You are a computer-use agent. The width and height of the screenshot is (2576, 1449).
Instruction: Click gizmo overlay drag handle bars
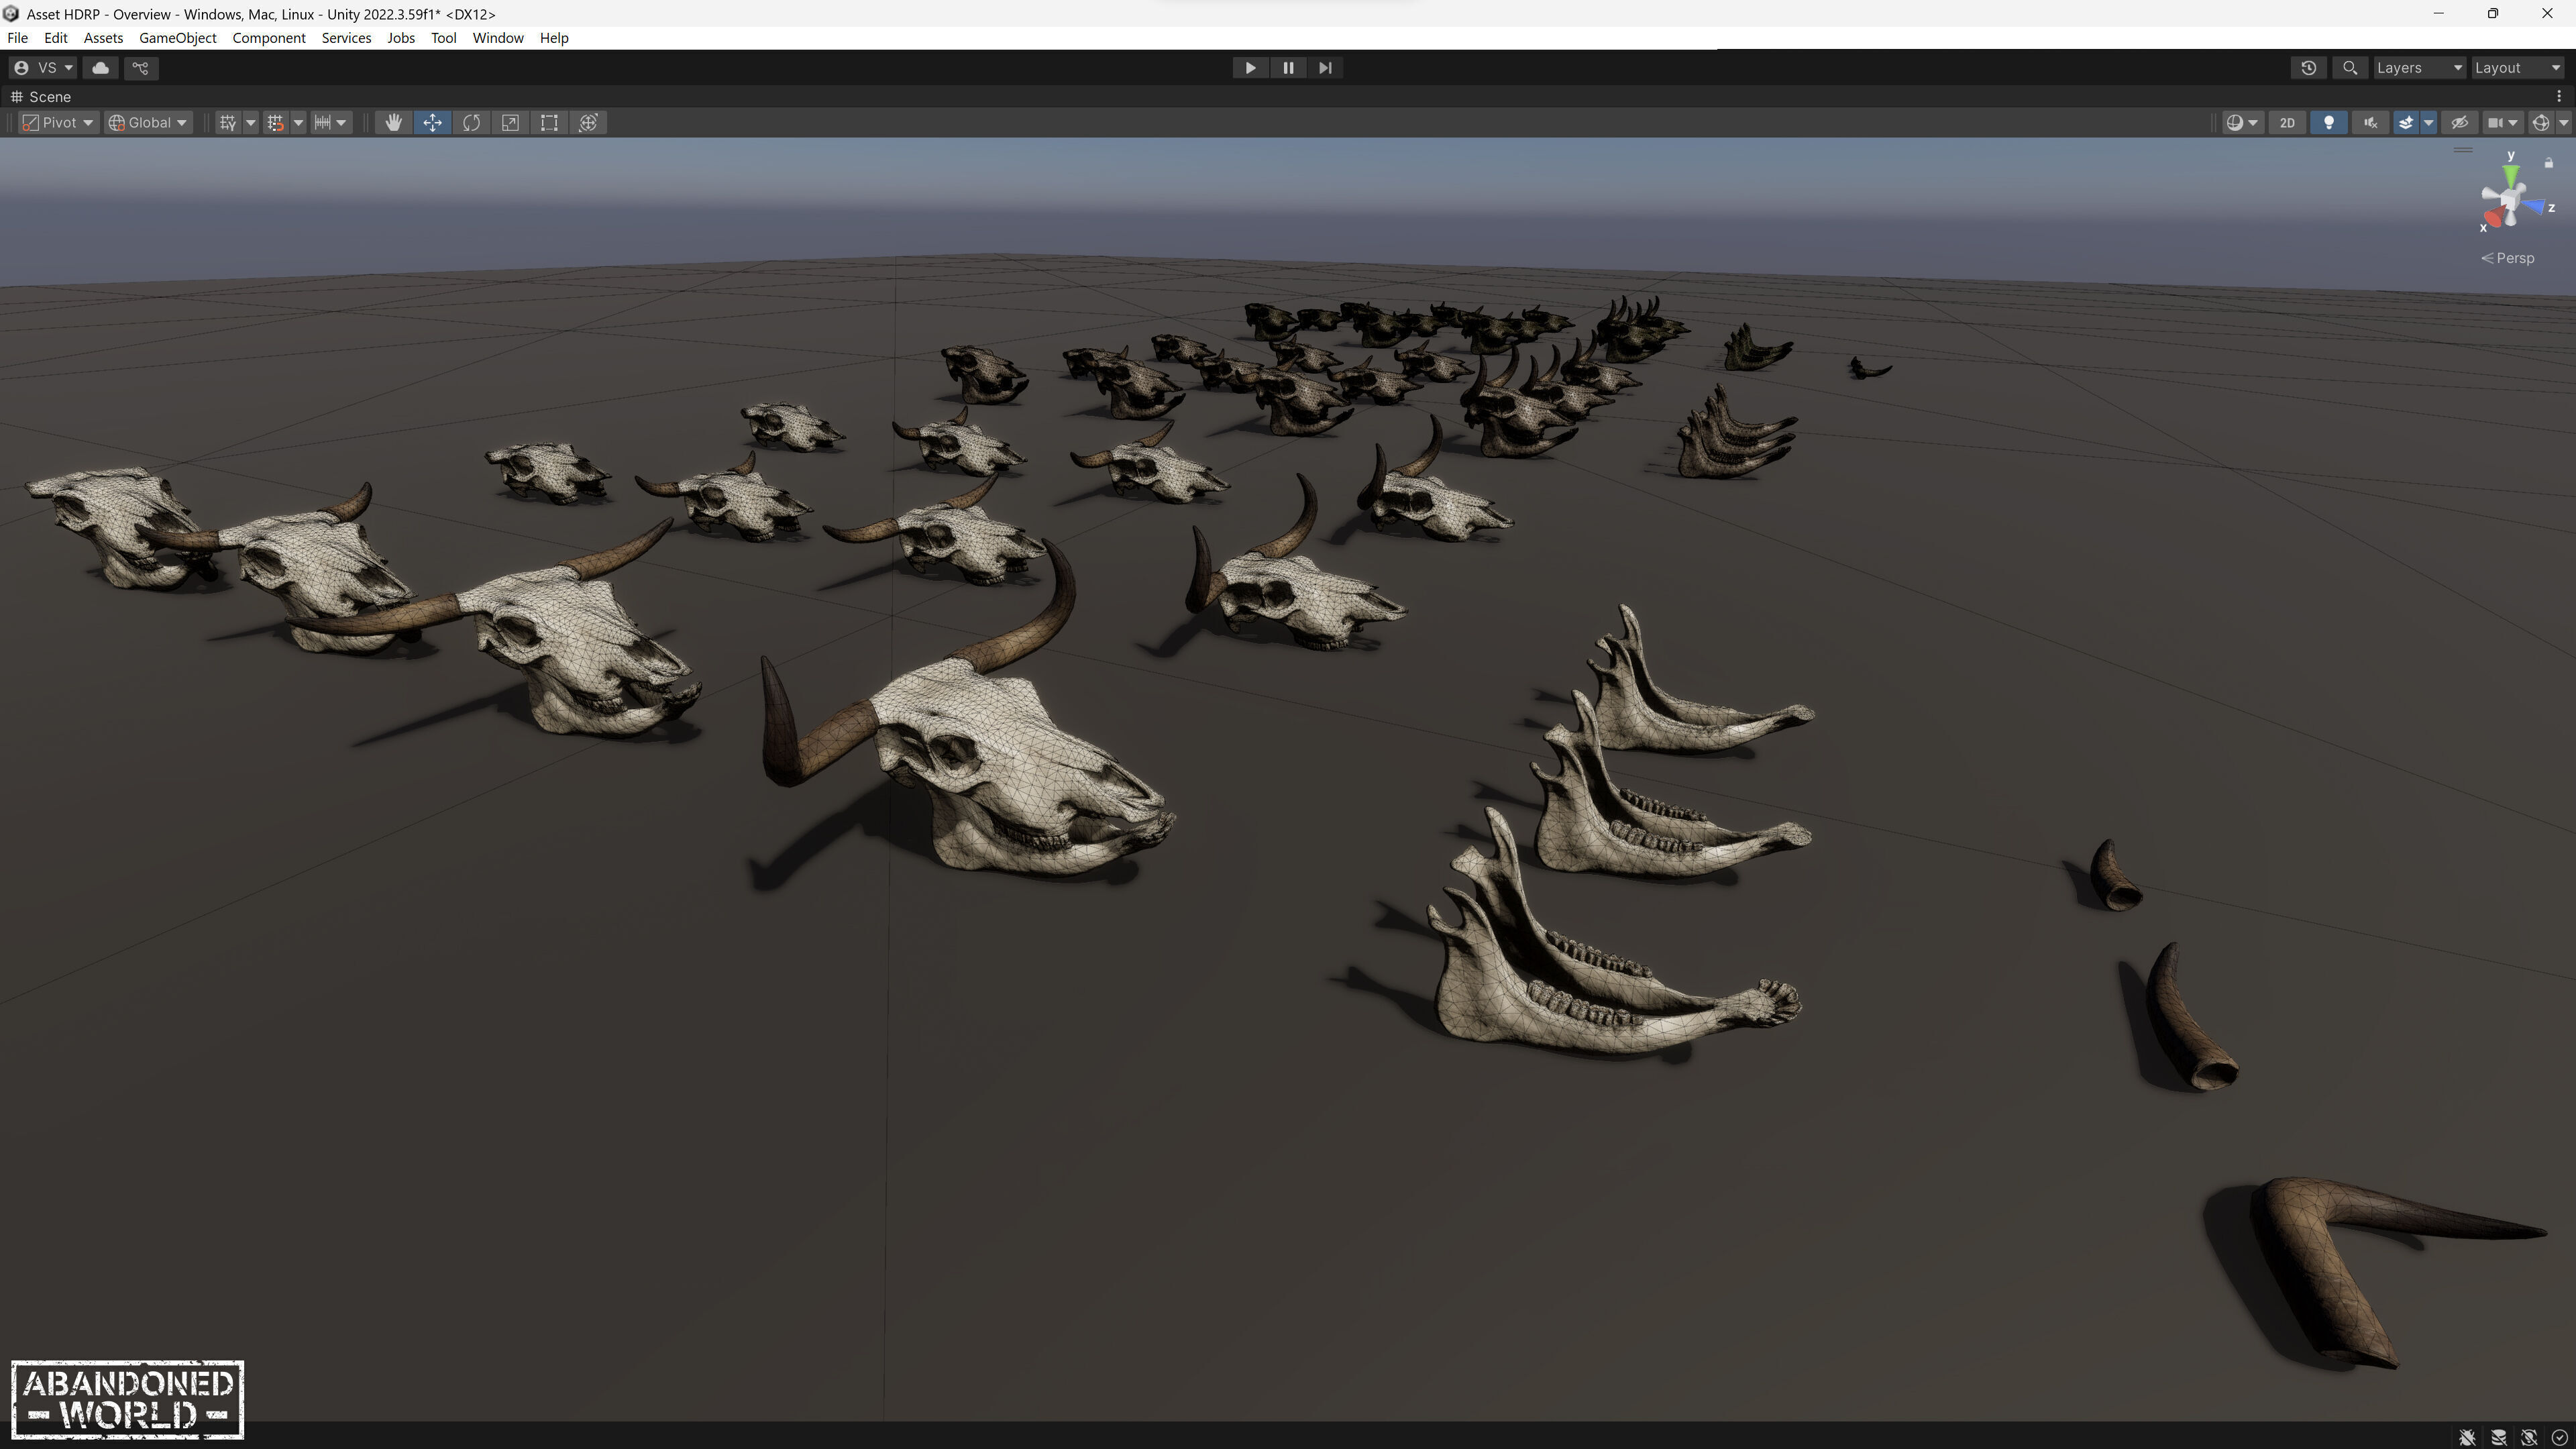click(x=2463, y=150)
